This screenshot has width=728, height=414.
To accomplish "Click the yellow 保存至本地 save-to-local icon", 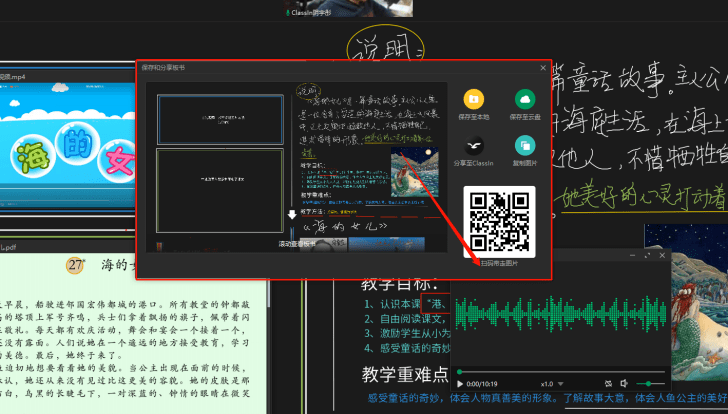I will tap(474, 99).
